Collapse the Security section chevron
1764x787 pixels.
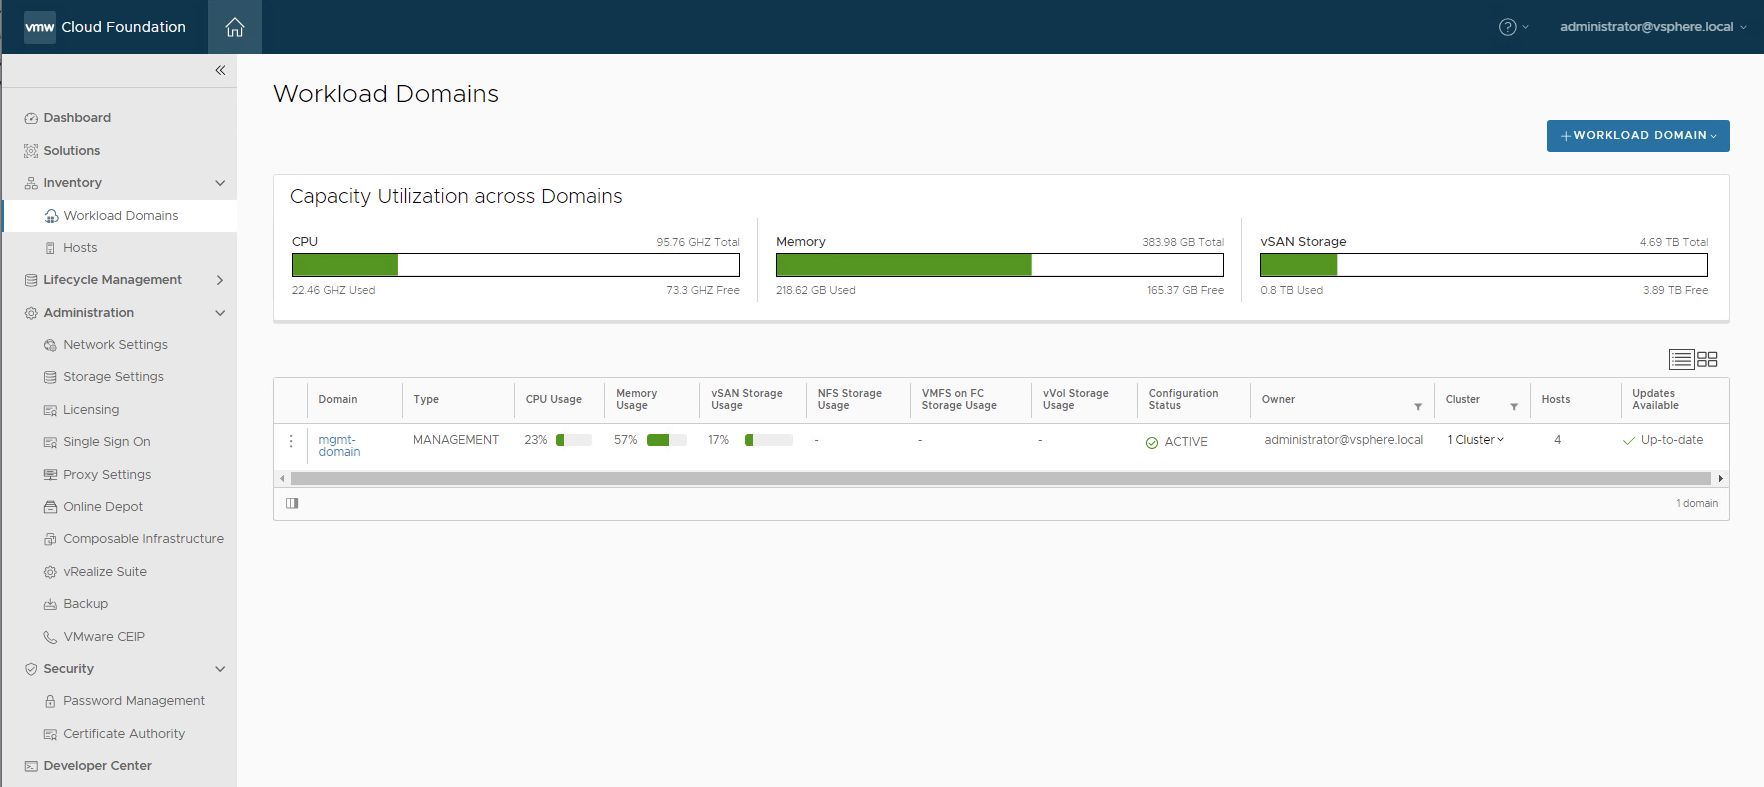coord(220,669)
